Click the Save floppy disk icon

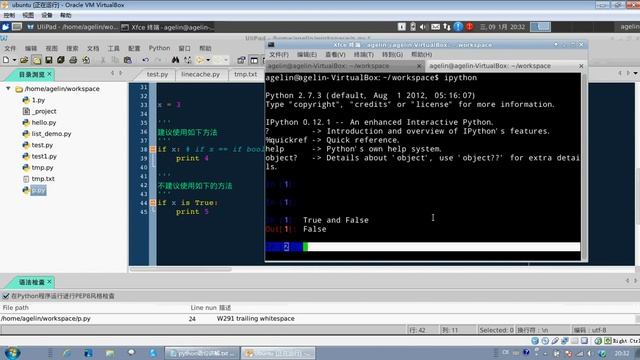(49, 60)
